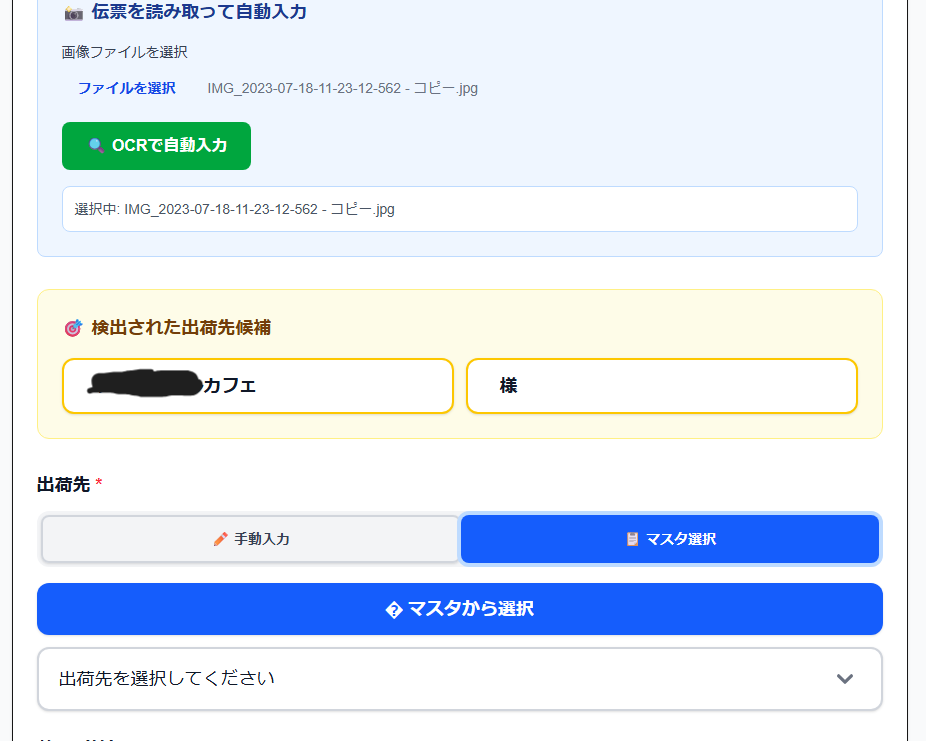
Task: Click the pencil icon in 手動入力
Action: coord(221,539)
